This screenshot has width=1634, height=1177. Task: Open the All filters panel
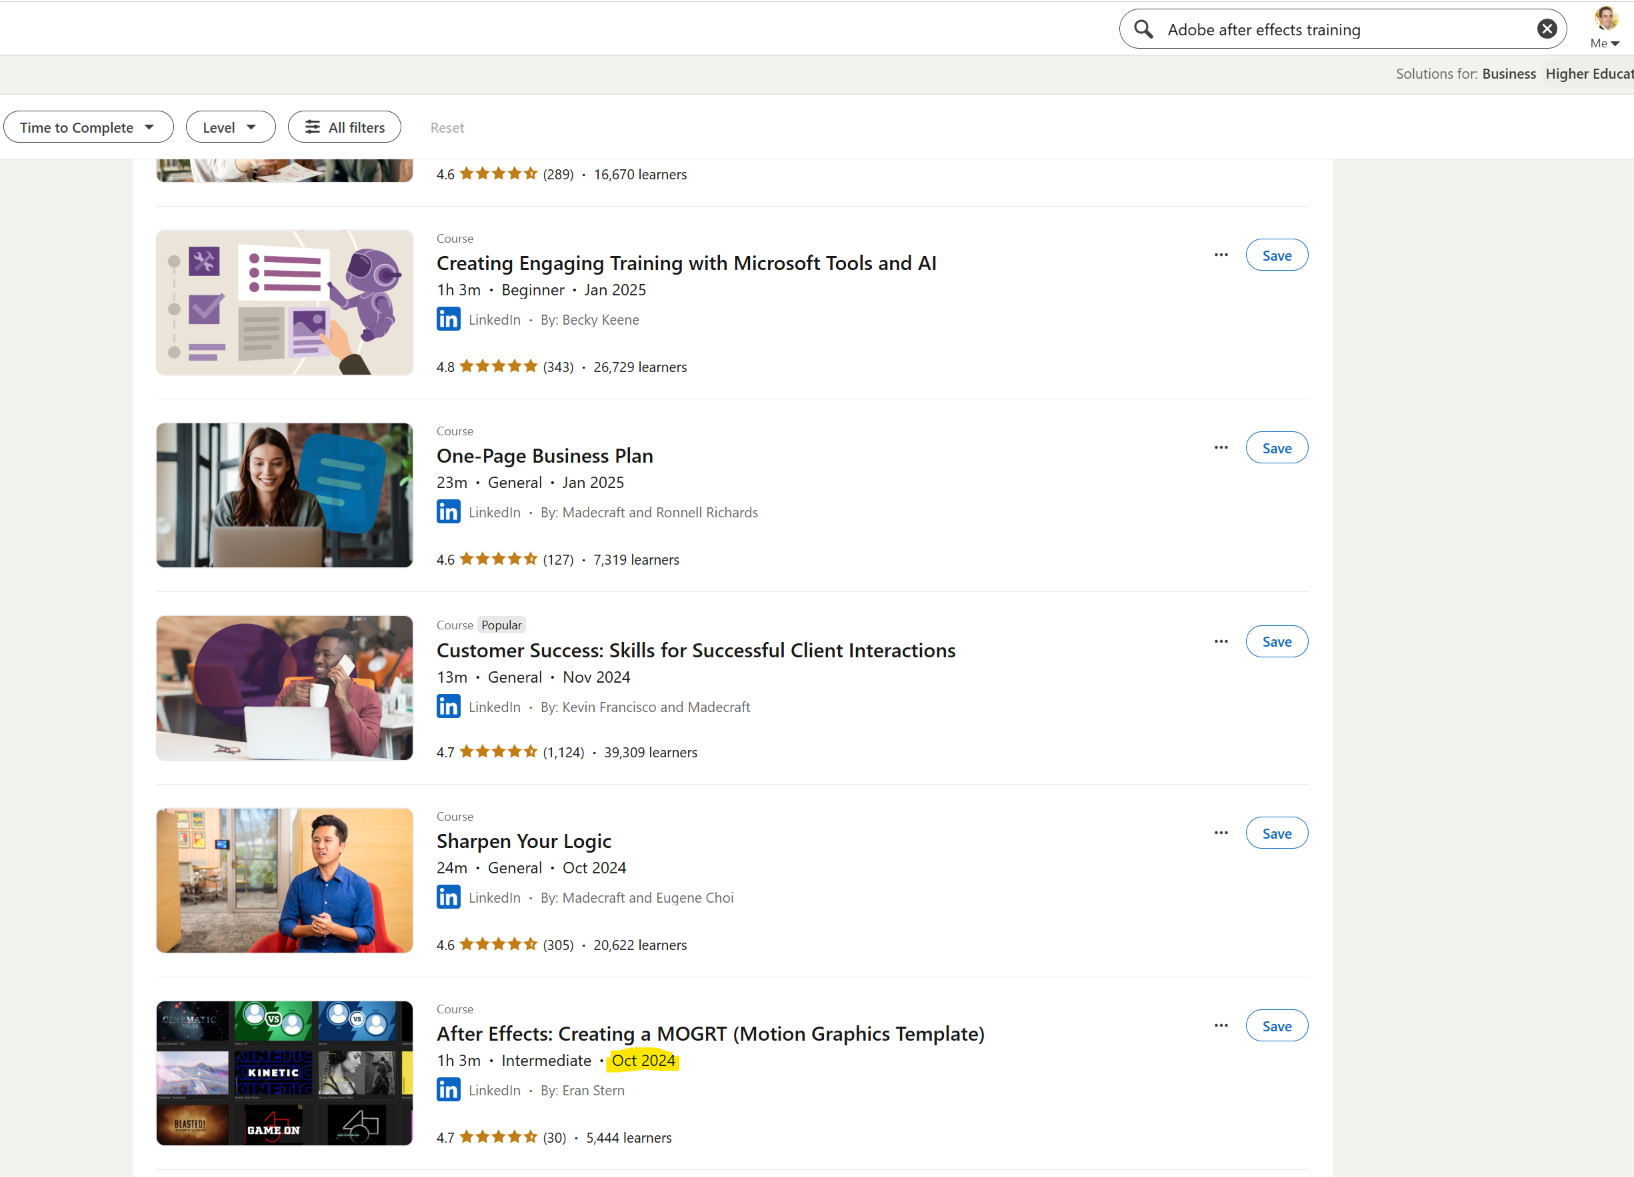[344, 127]
